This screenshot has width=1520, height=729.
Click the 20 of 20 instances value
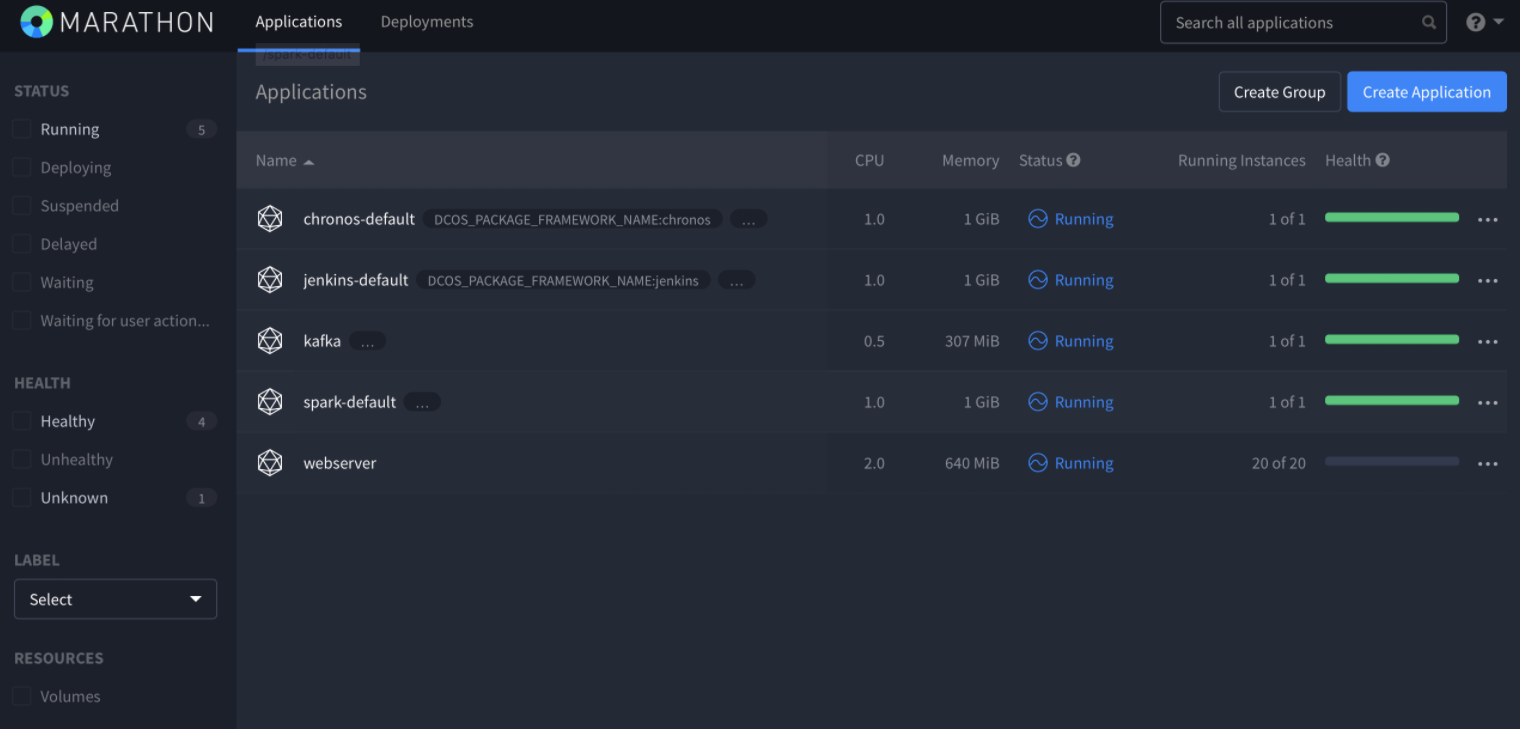(x=1278, y=463)
